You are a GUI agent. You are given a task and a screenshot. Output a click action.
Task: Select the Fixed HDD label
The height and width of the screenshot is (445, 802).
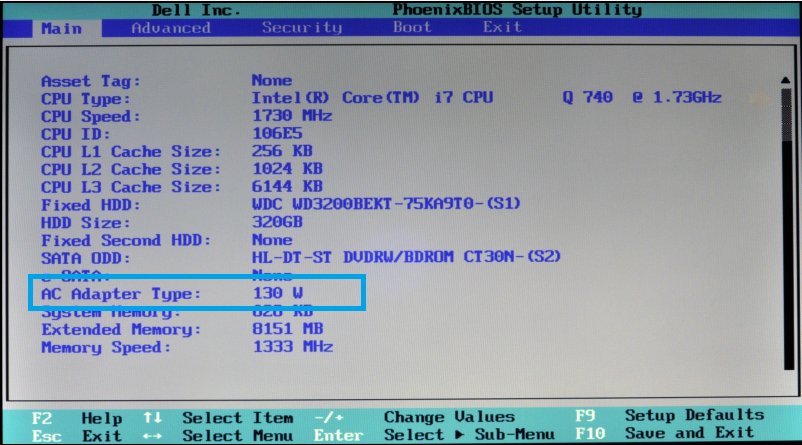[91, 205]
